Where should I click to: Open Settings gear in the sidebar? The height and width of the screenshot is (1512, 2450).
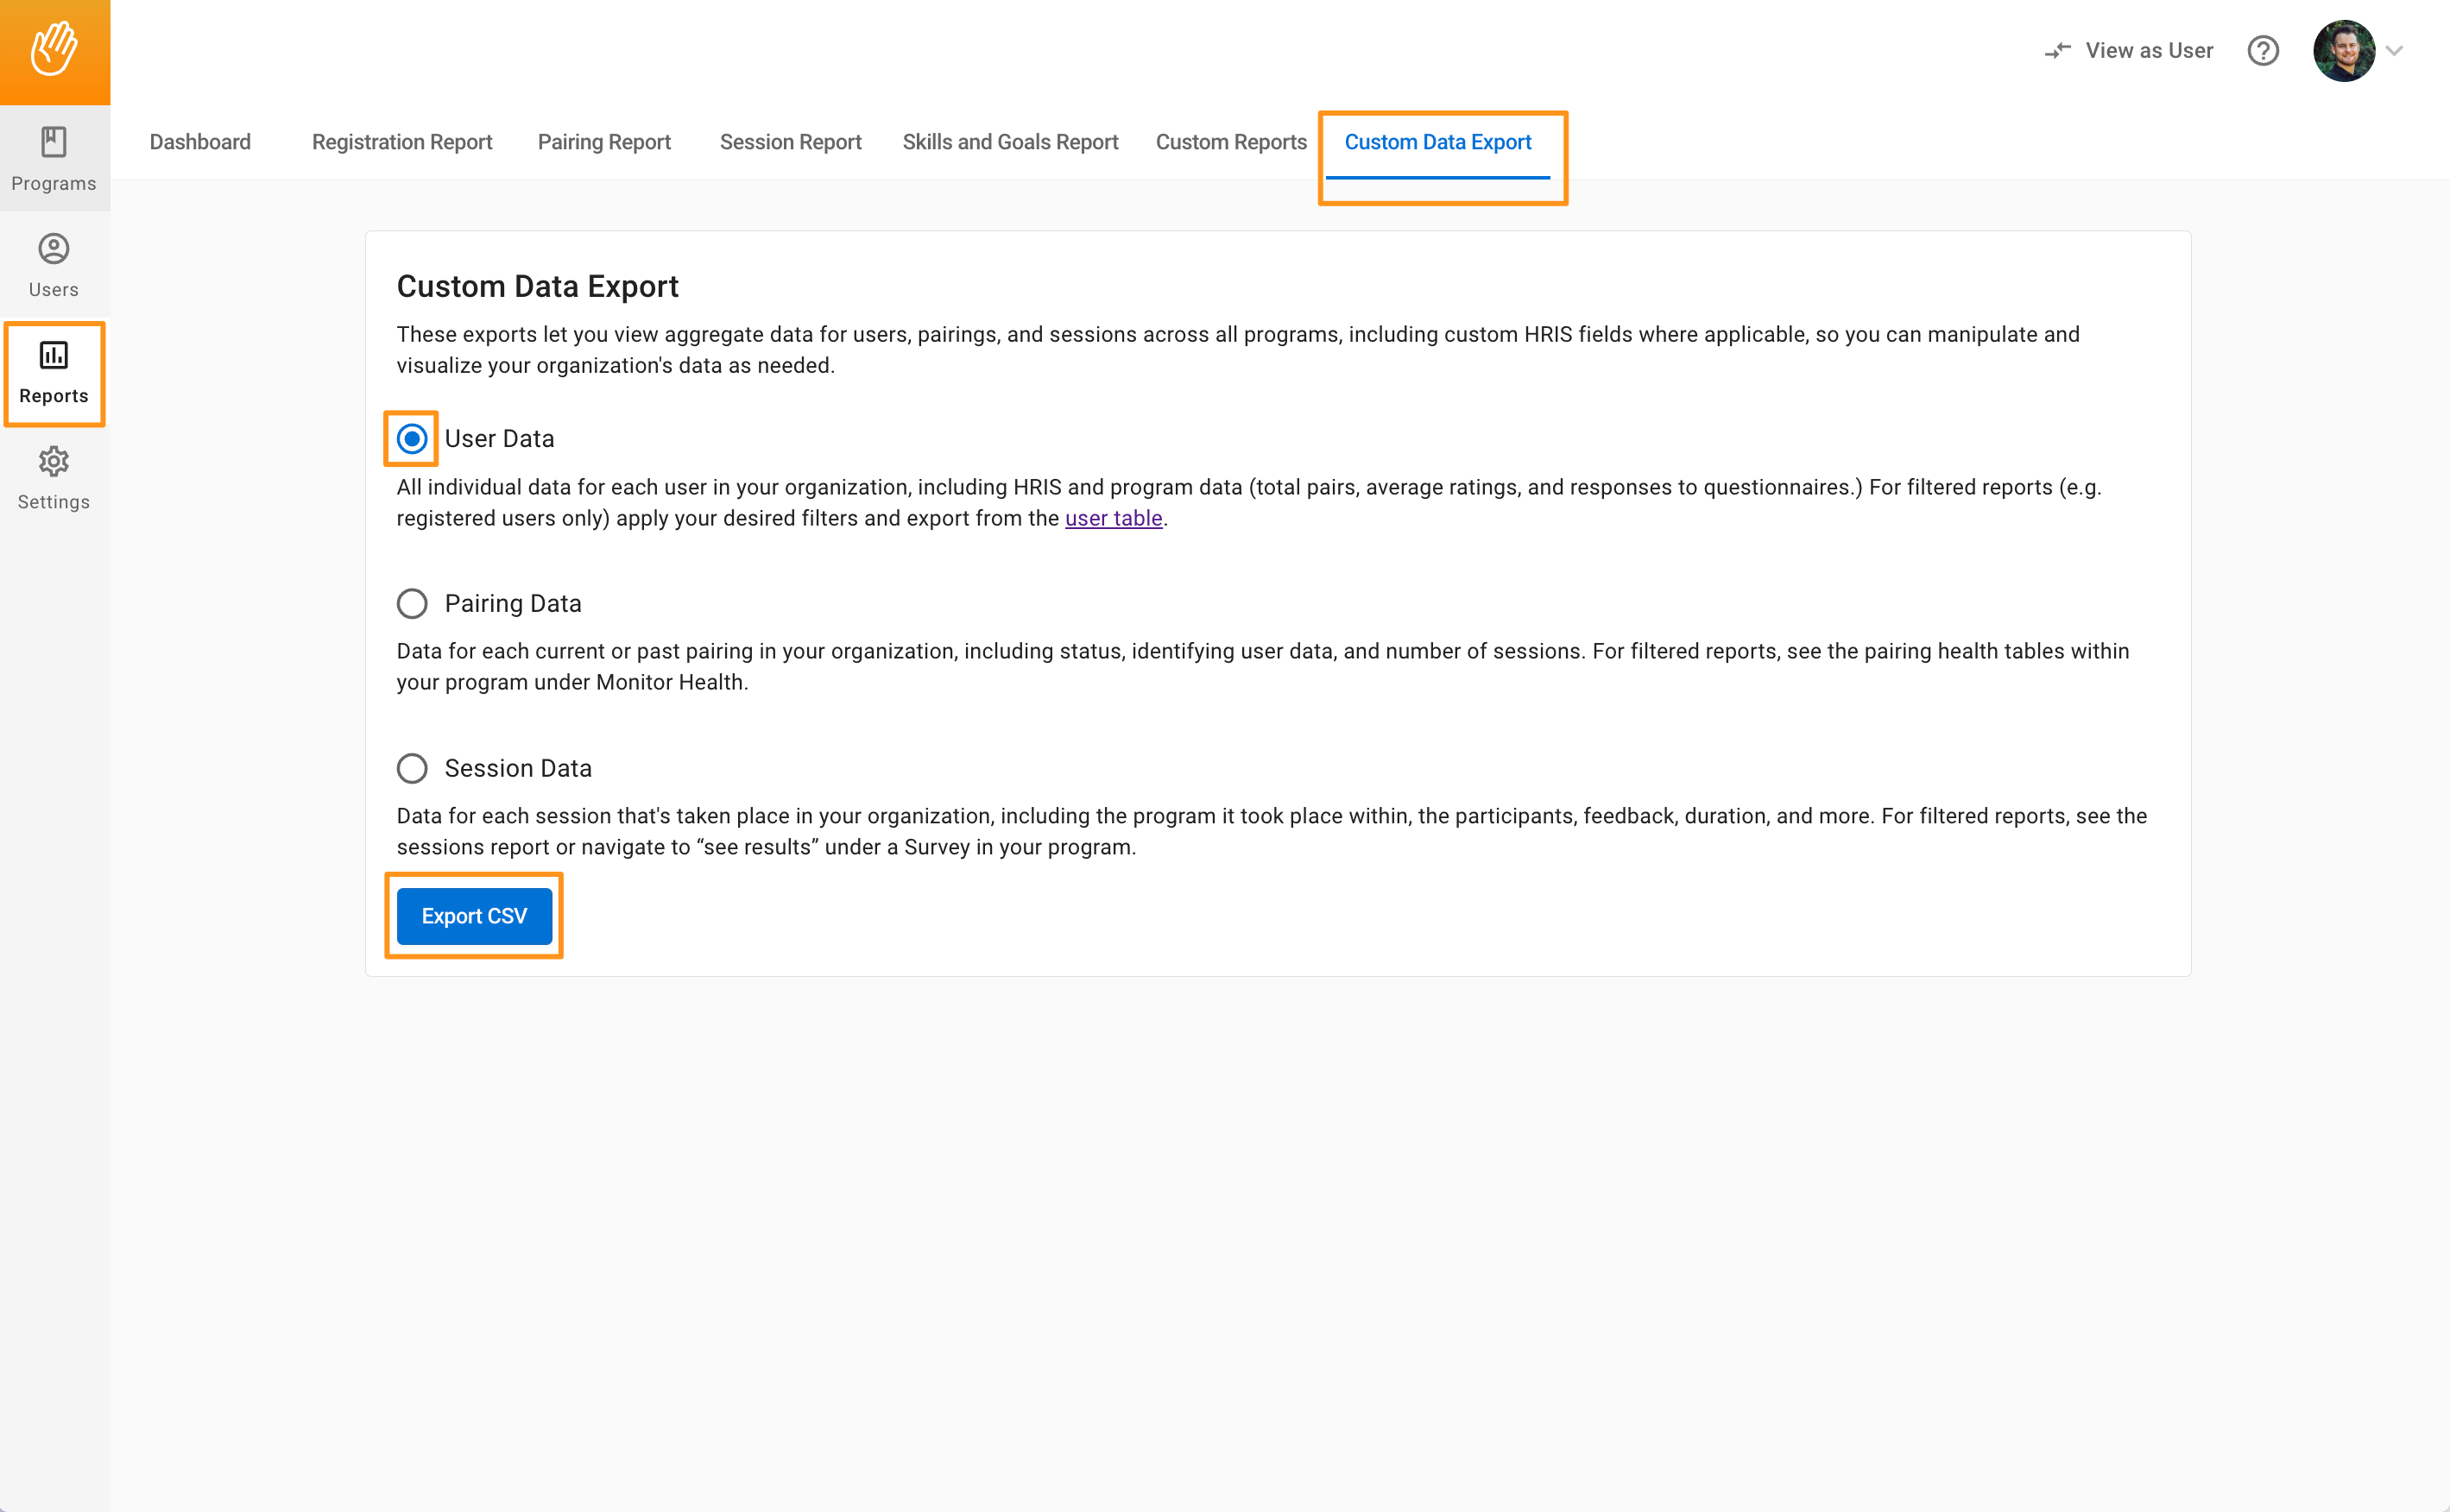[54, 479]
